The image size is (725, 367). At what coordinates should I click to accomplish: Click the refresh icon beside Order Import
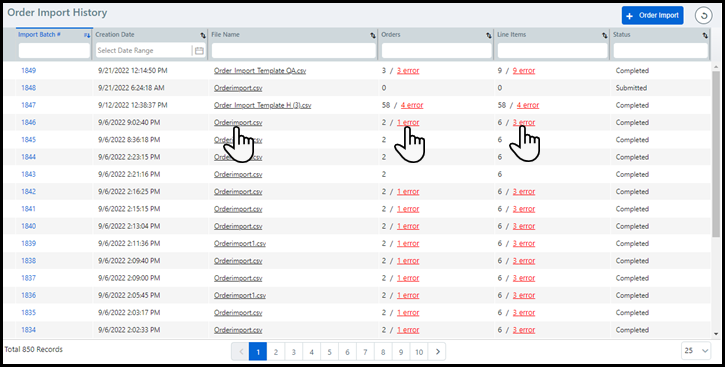pos(703,16)
